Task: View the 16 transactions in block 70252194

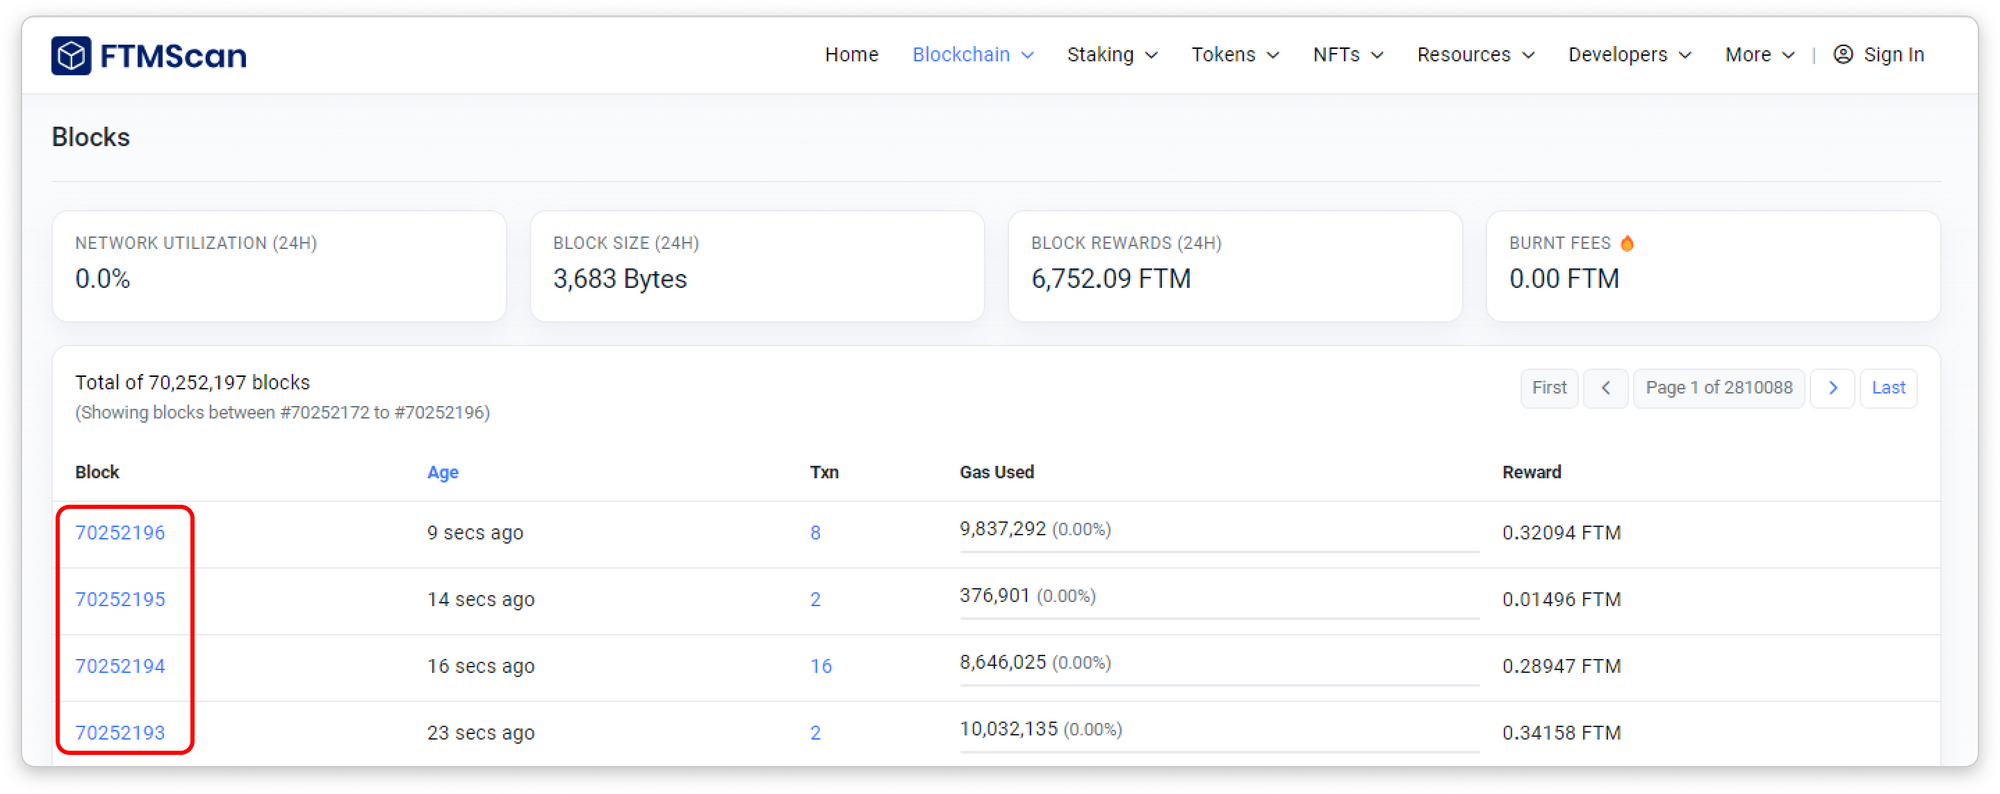Action: [820, 666]
